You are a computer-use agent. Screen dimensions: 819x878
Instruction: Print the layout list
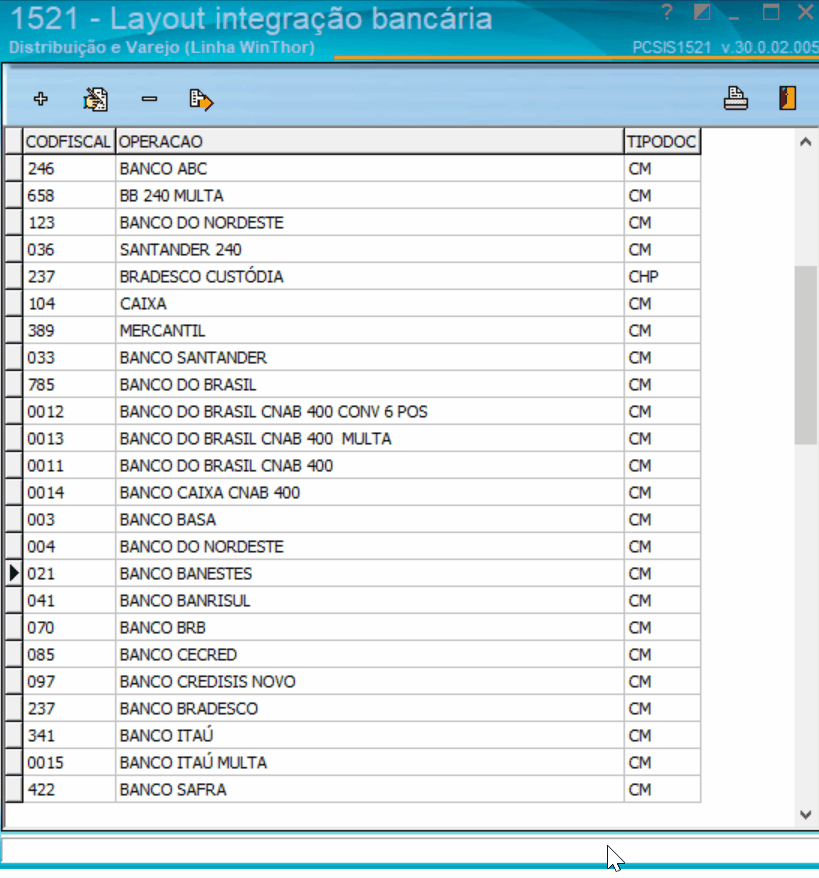pos(736,99)
